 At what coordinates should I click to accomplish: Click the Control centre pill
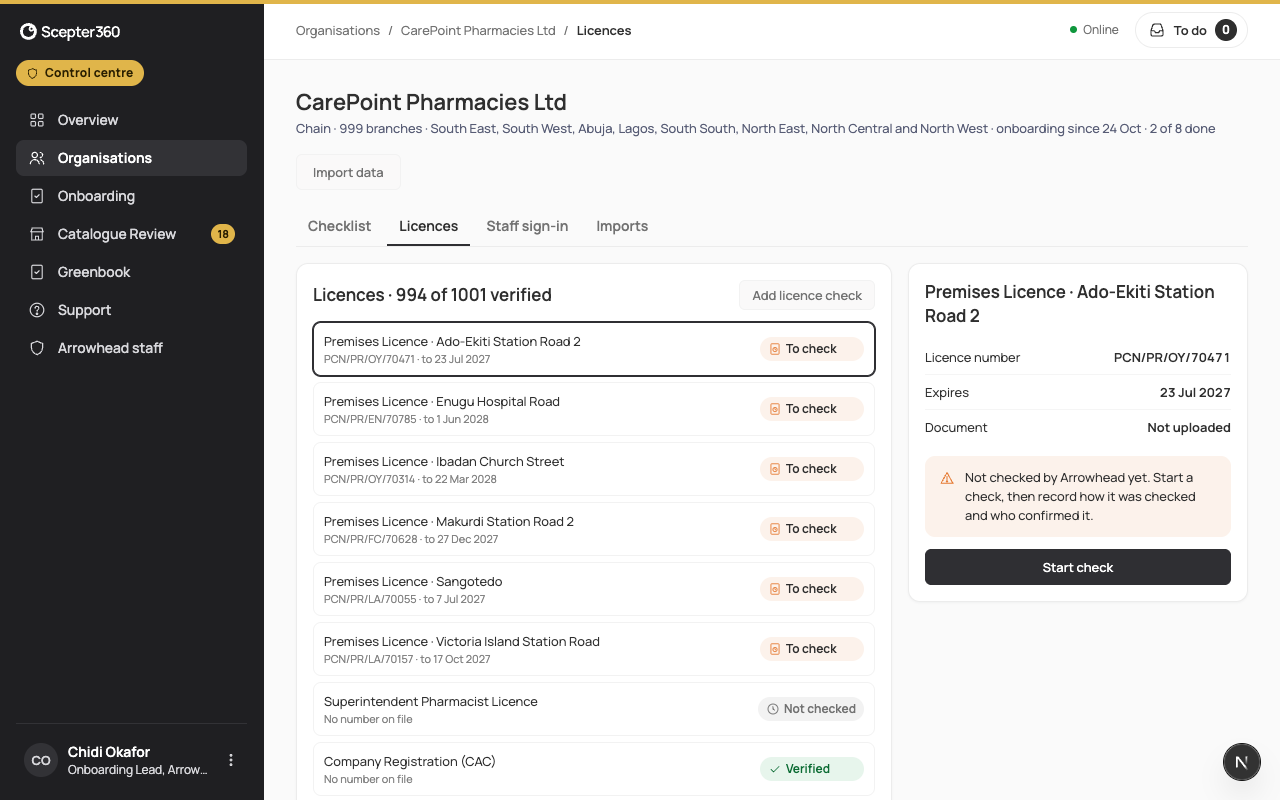(x=80, y=73)
